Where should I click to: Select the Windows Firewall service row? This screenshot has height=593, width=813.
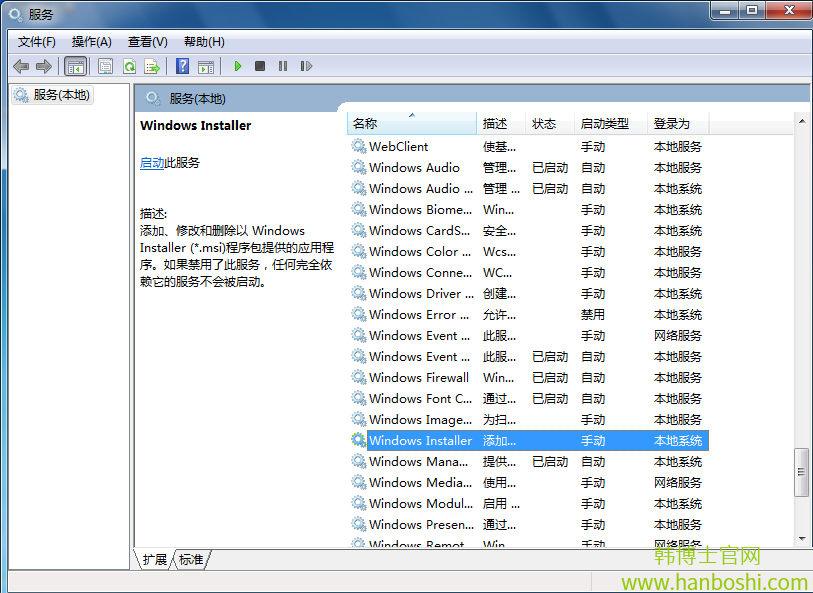420,377
